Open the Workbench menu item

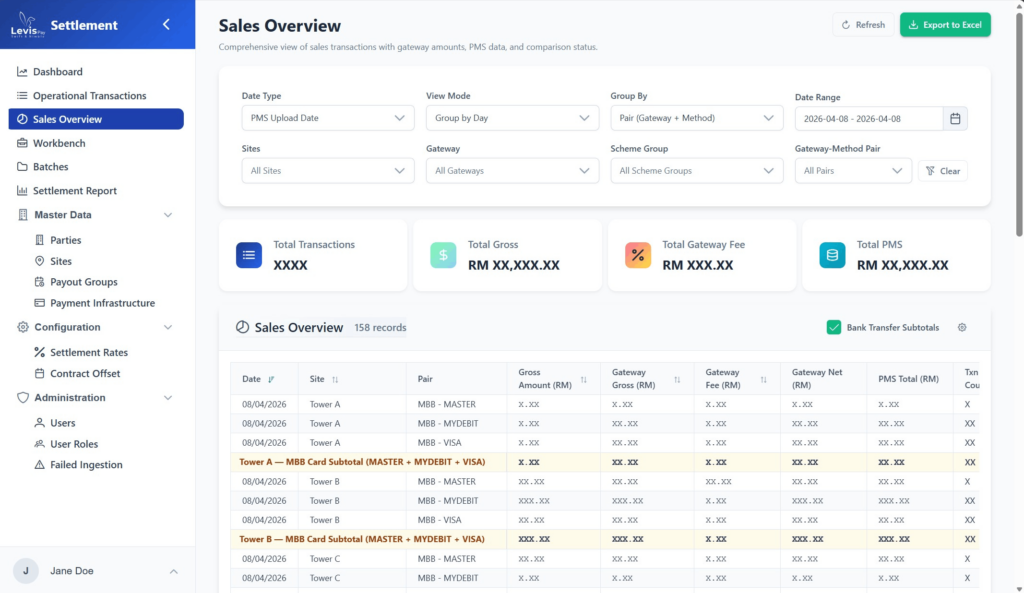click(59, 143)
